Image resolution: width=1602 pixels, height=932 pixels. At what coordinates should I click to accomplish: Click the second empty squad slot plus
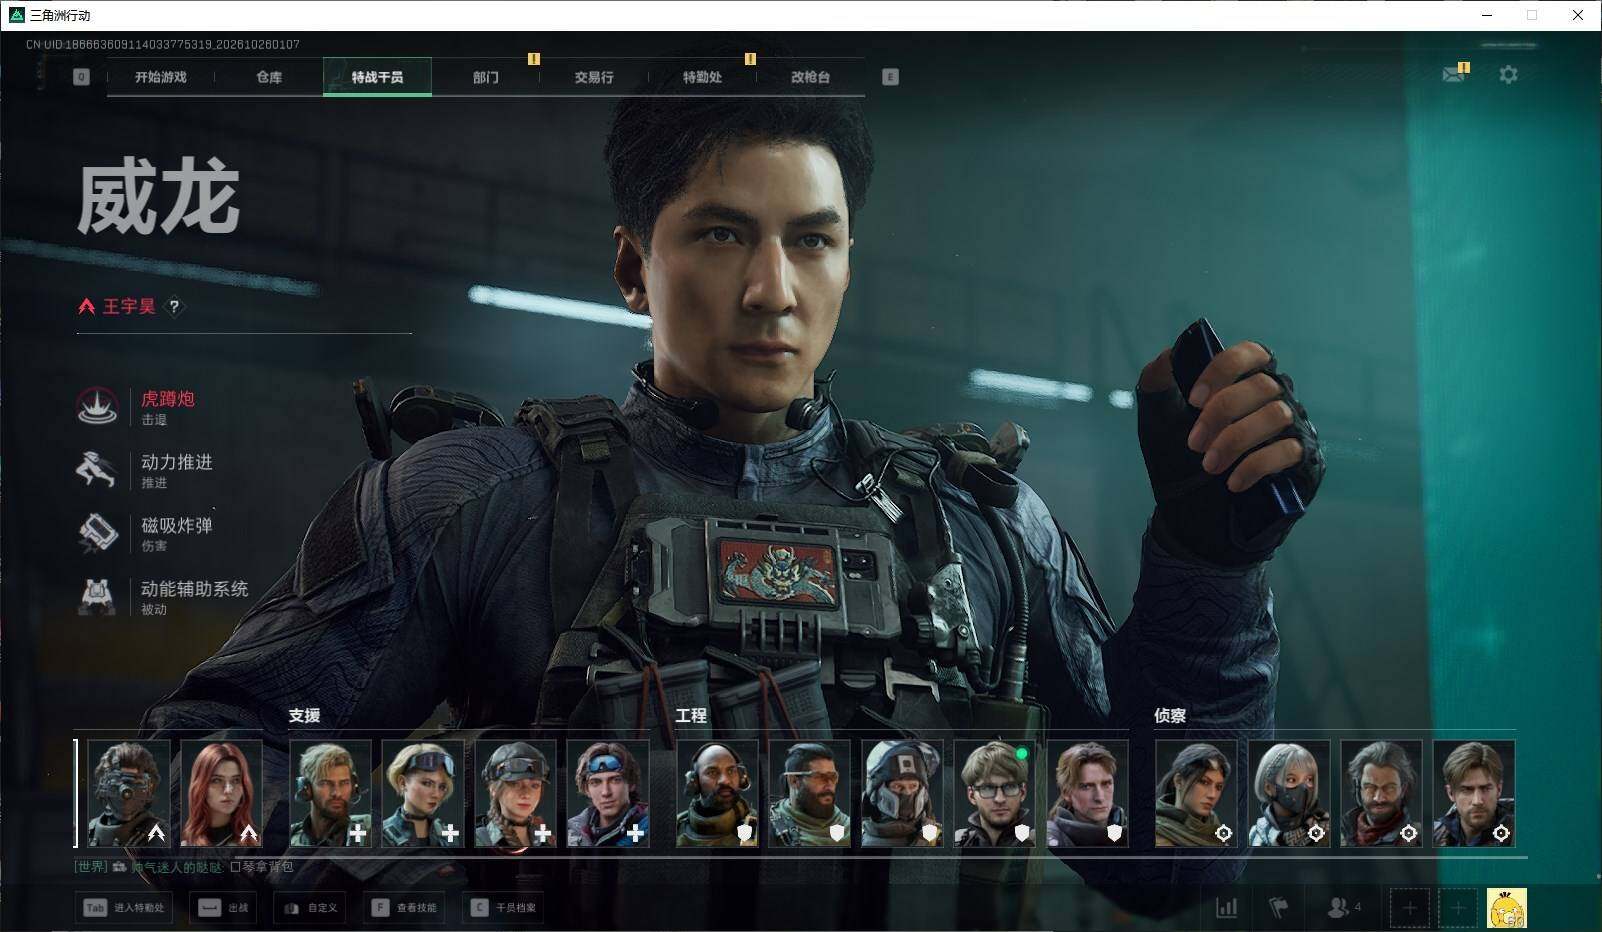[1457, 908]
